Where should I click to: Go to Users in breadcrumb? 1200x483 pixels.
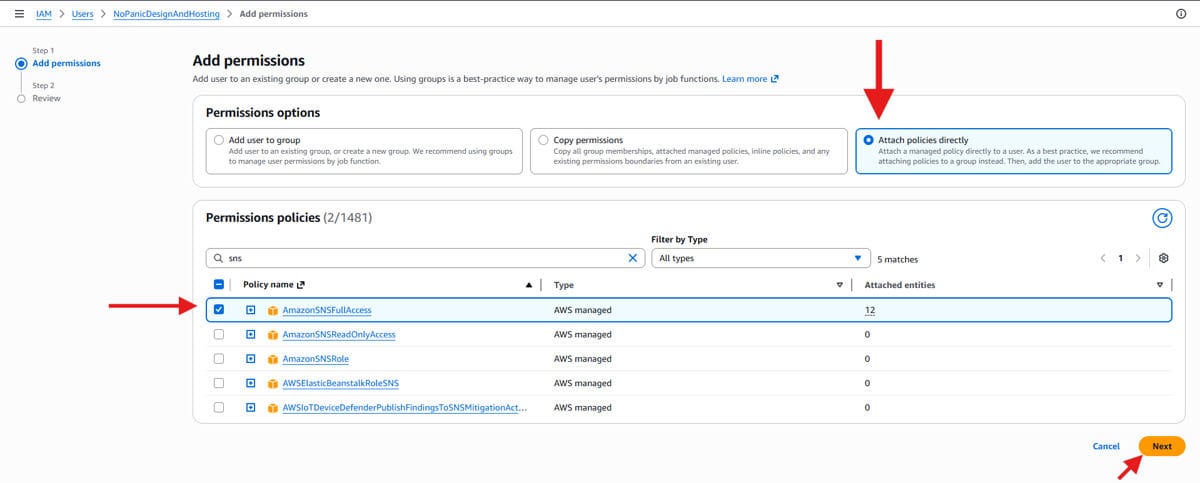coord(82,14)
